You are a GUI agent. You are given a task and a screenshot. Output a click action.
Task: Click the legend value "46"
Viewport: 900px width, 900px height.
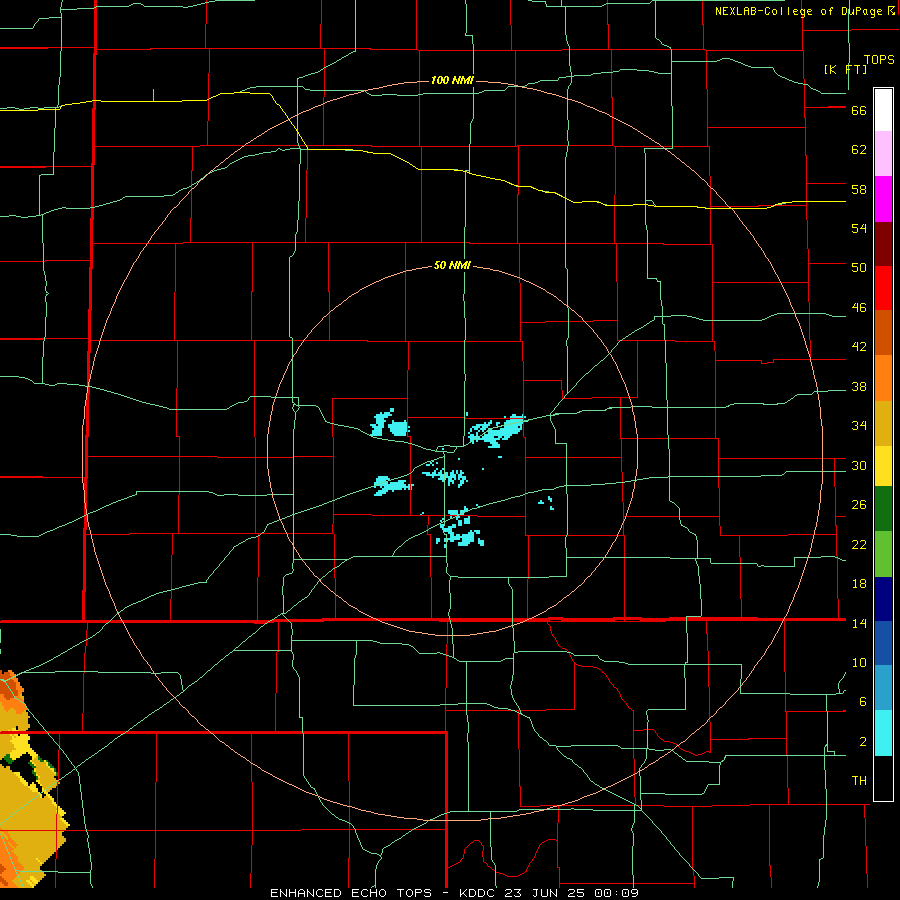(x=859, y=308)
